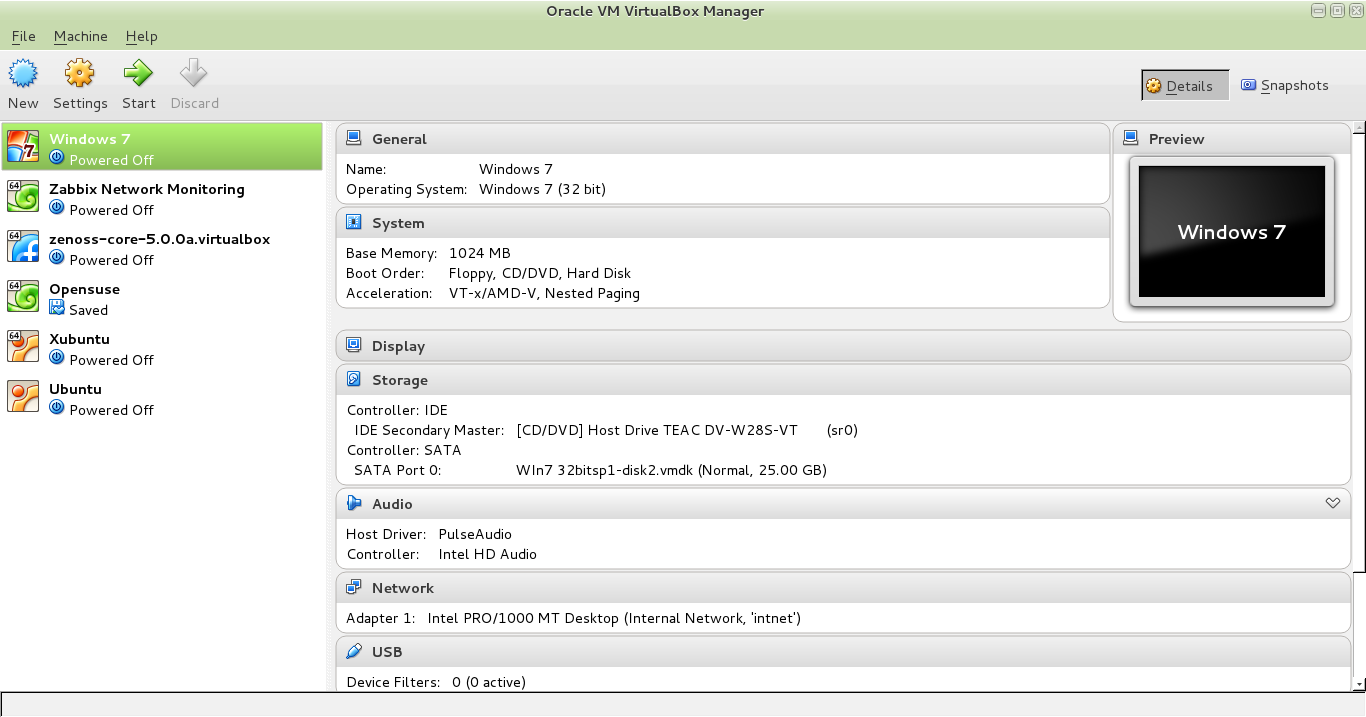Open the System section header
Viewport: 1366px width, 717px height.
[x=723, y=223]
